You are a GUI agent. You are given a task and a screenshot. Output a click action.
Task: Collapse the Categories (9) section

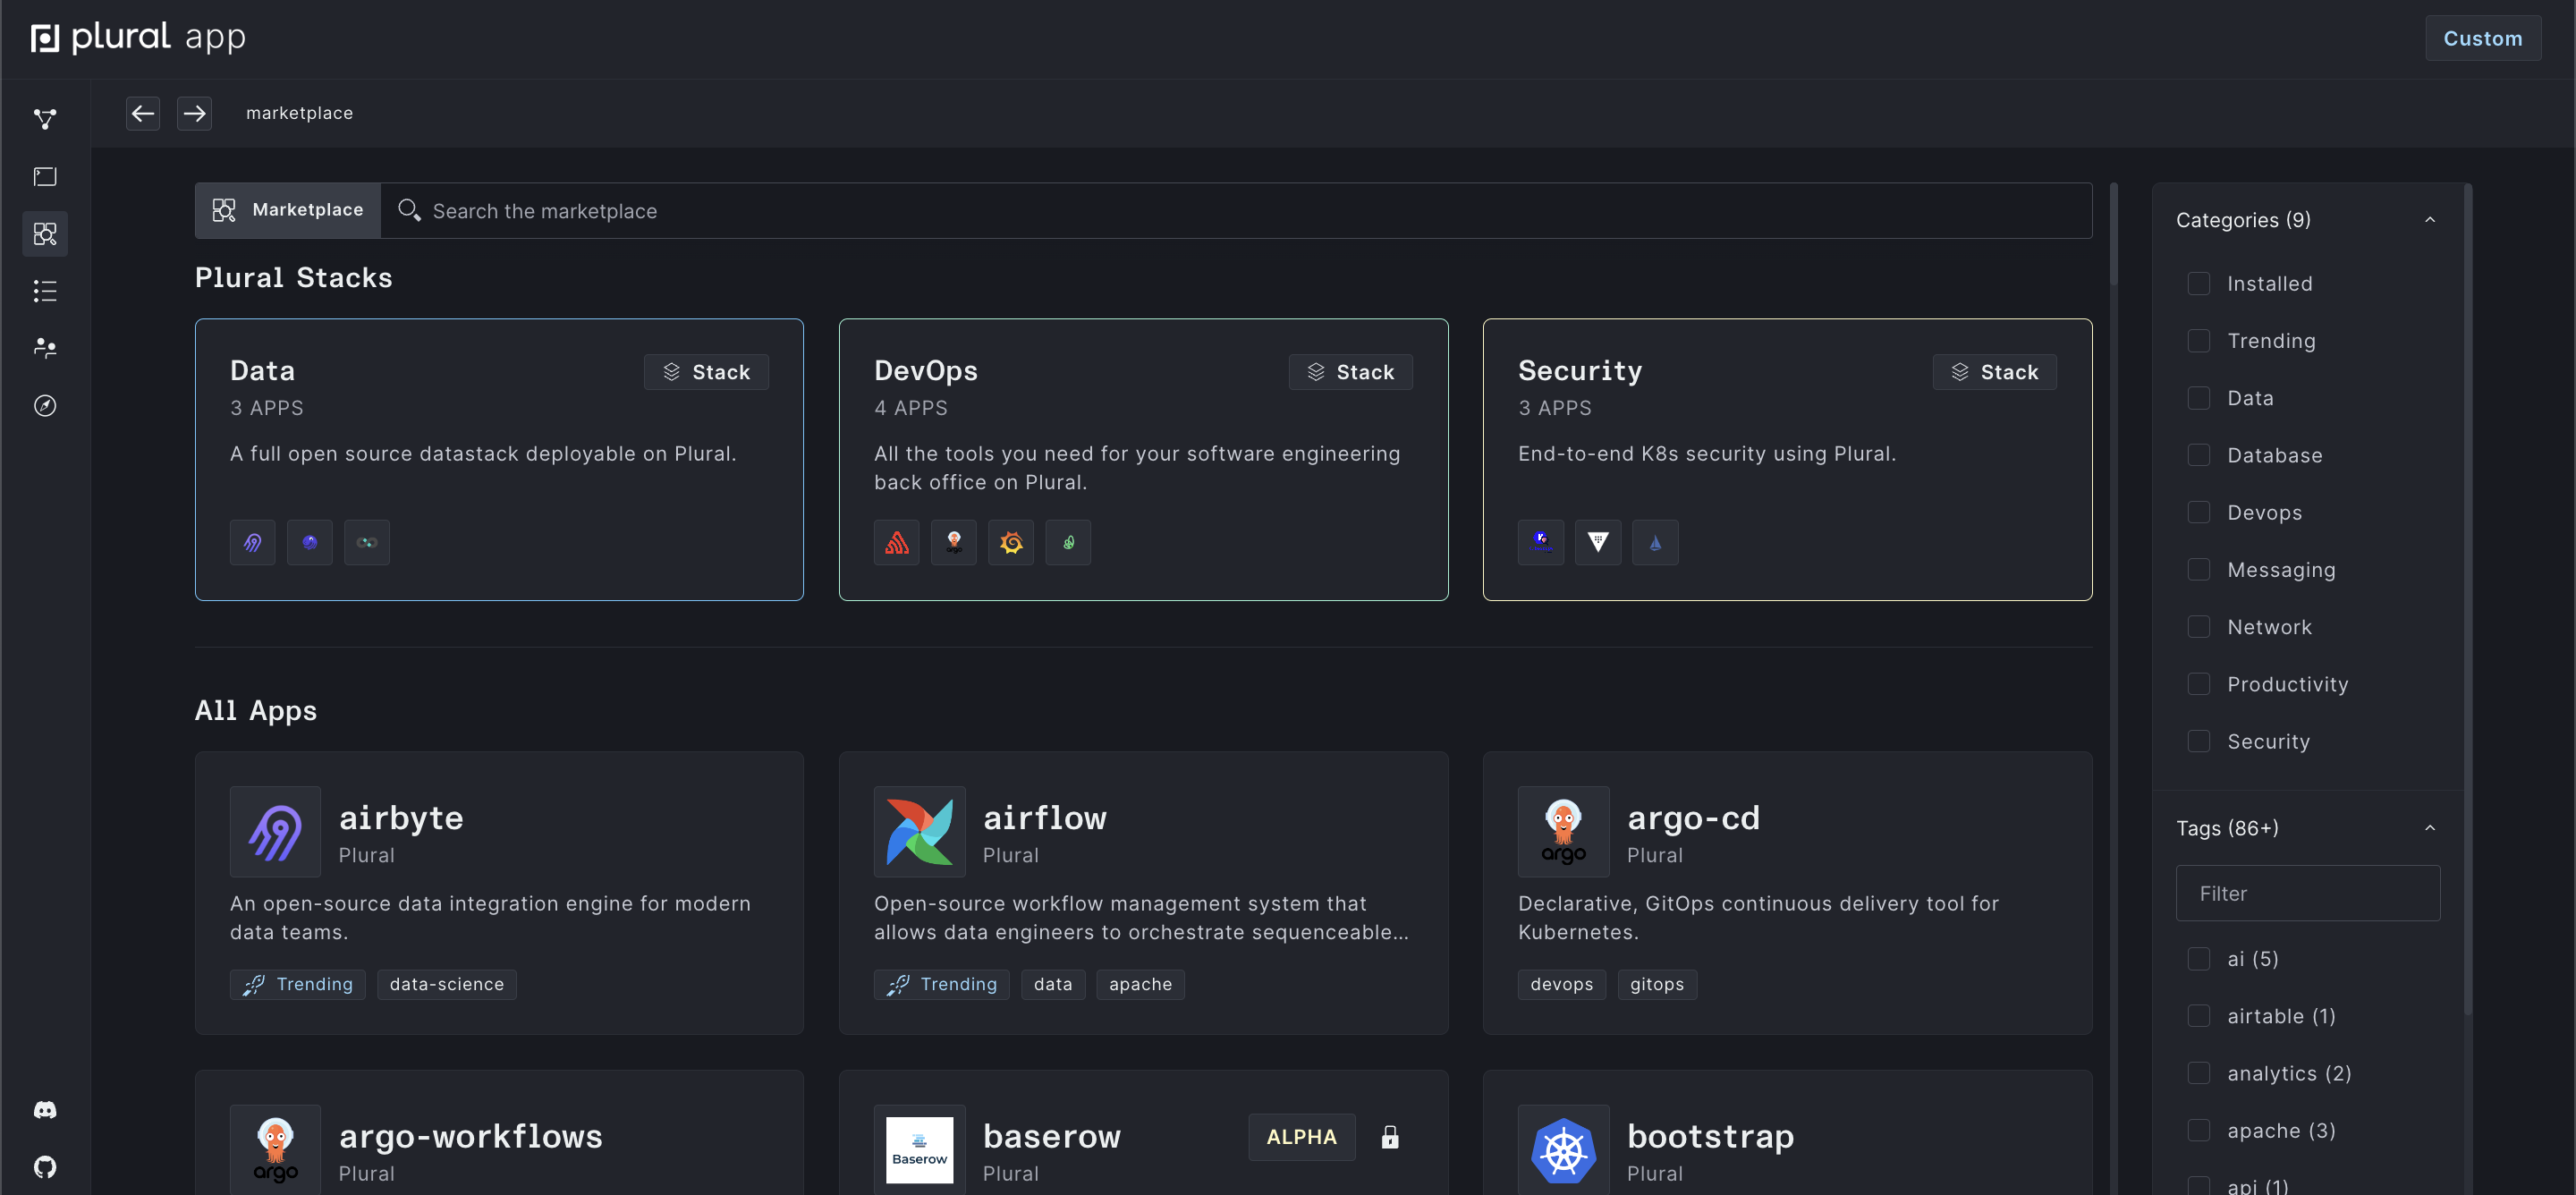tap(2430, 220)
